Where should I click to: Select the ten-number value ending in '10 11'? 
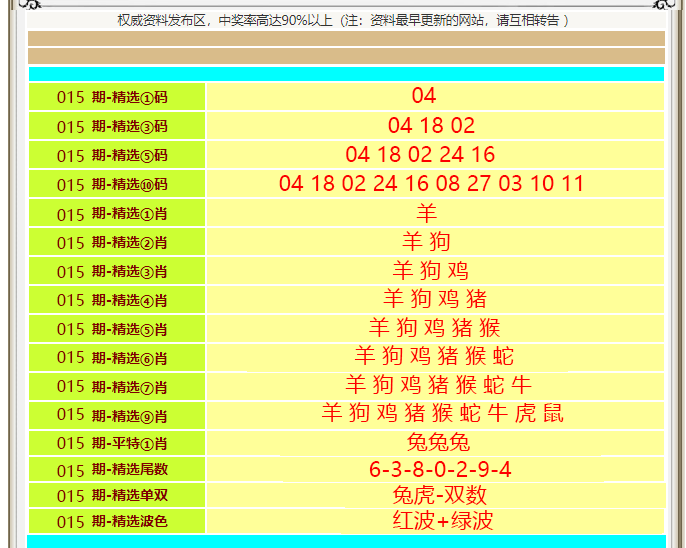click(431, 184)
